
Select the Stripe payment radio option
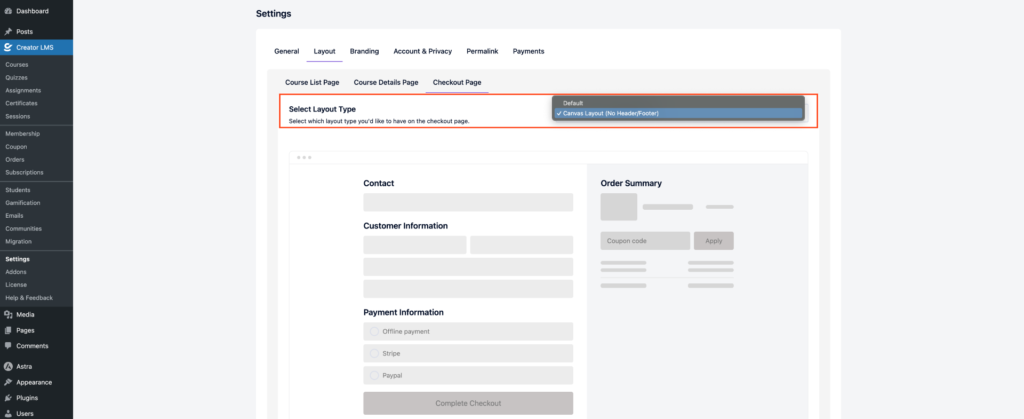(374, 353)
